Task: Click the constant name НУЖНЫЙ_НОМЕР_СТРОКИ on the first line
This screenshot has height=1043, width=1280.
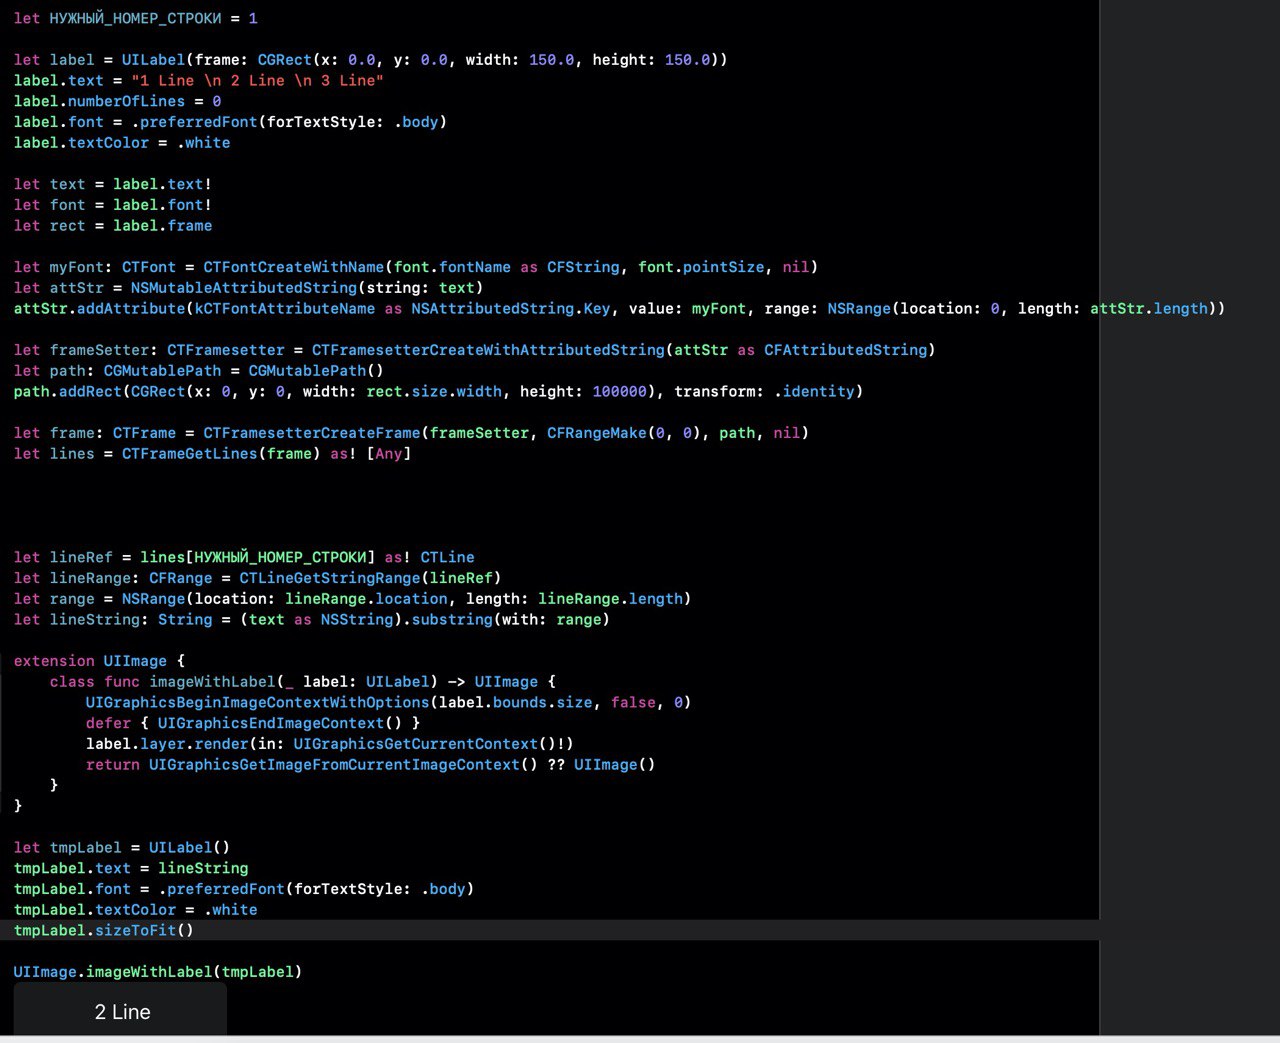Action: pos(135,18)
